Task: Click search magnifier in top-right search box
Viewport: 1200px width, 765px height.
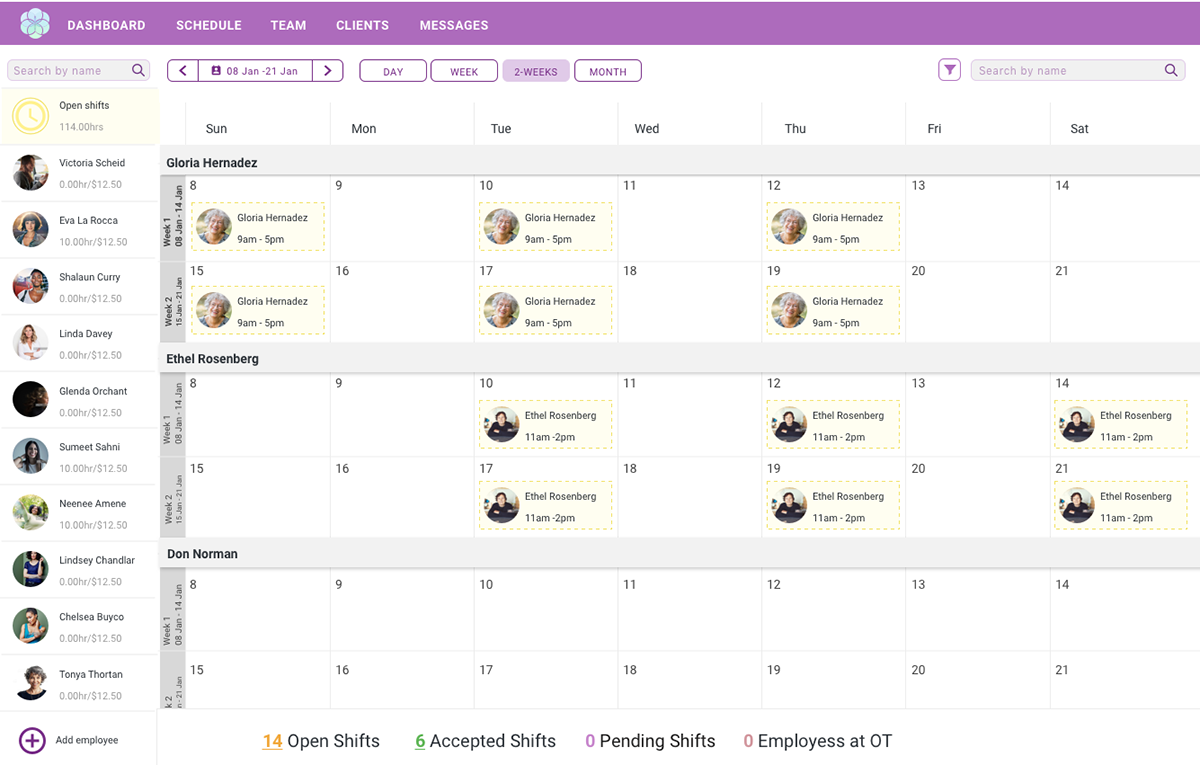Action: 1171,70
